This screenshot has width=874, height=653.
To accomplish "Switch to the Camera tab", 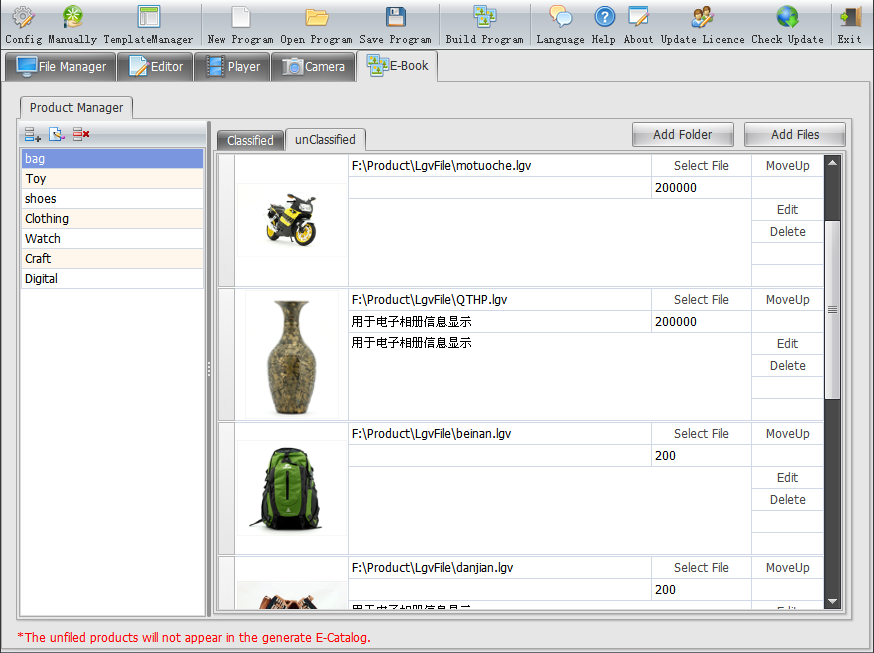I will coord(313,67).
